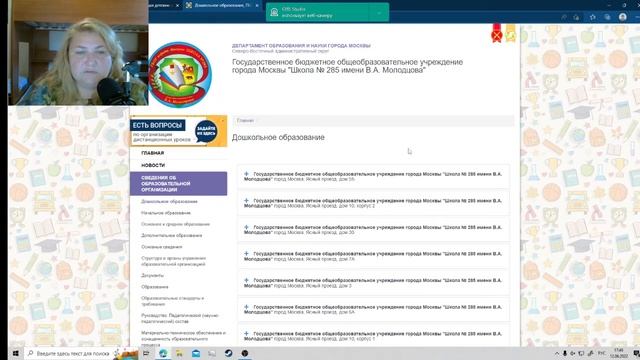Click the 'Задайте их здесь' speech bubble
This screenshot has width=640, height=360.
click(206, 131)
